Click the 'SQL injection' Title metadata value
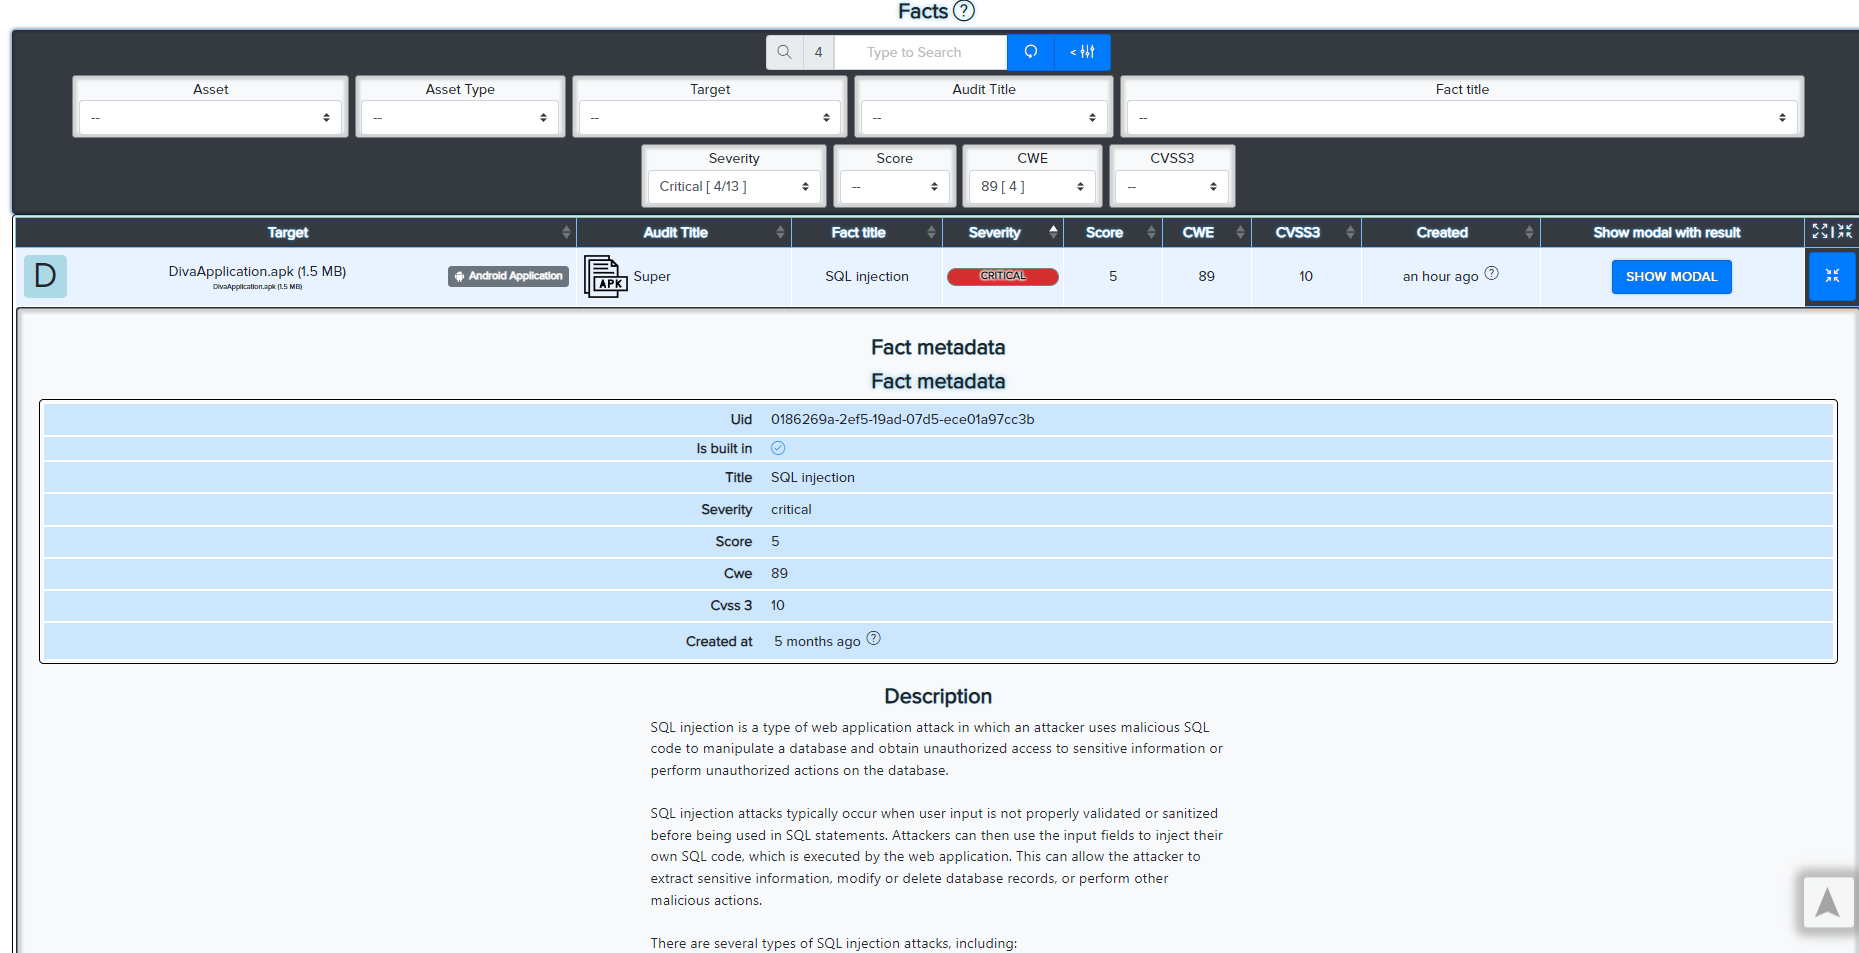The height and width of the screenshot is (953, 1859). click(812, 477)
